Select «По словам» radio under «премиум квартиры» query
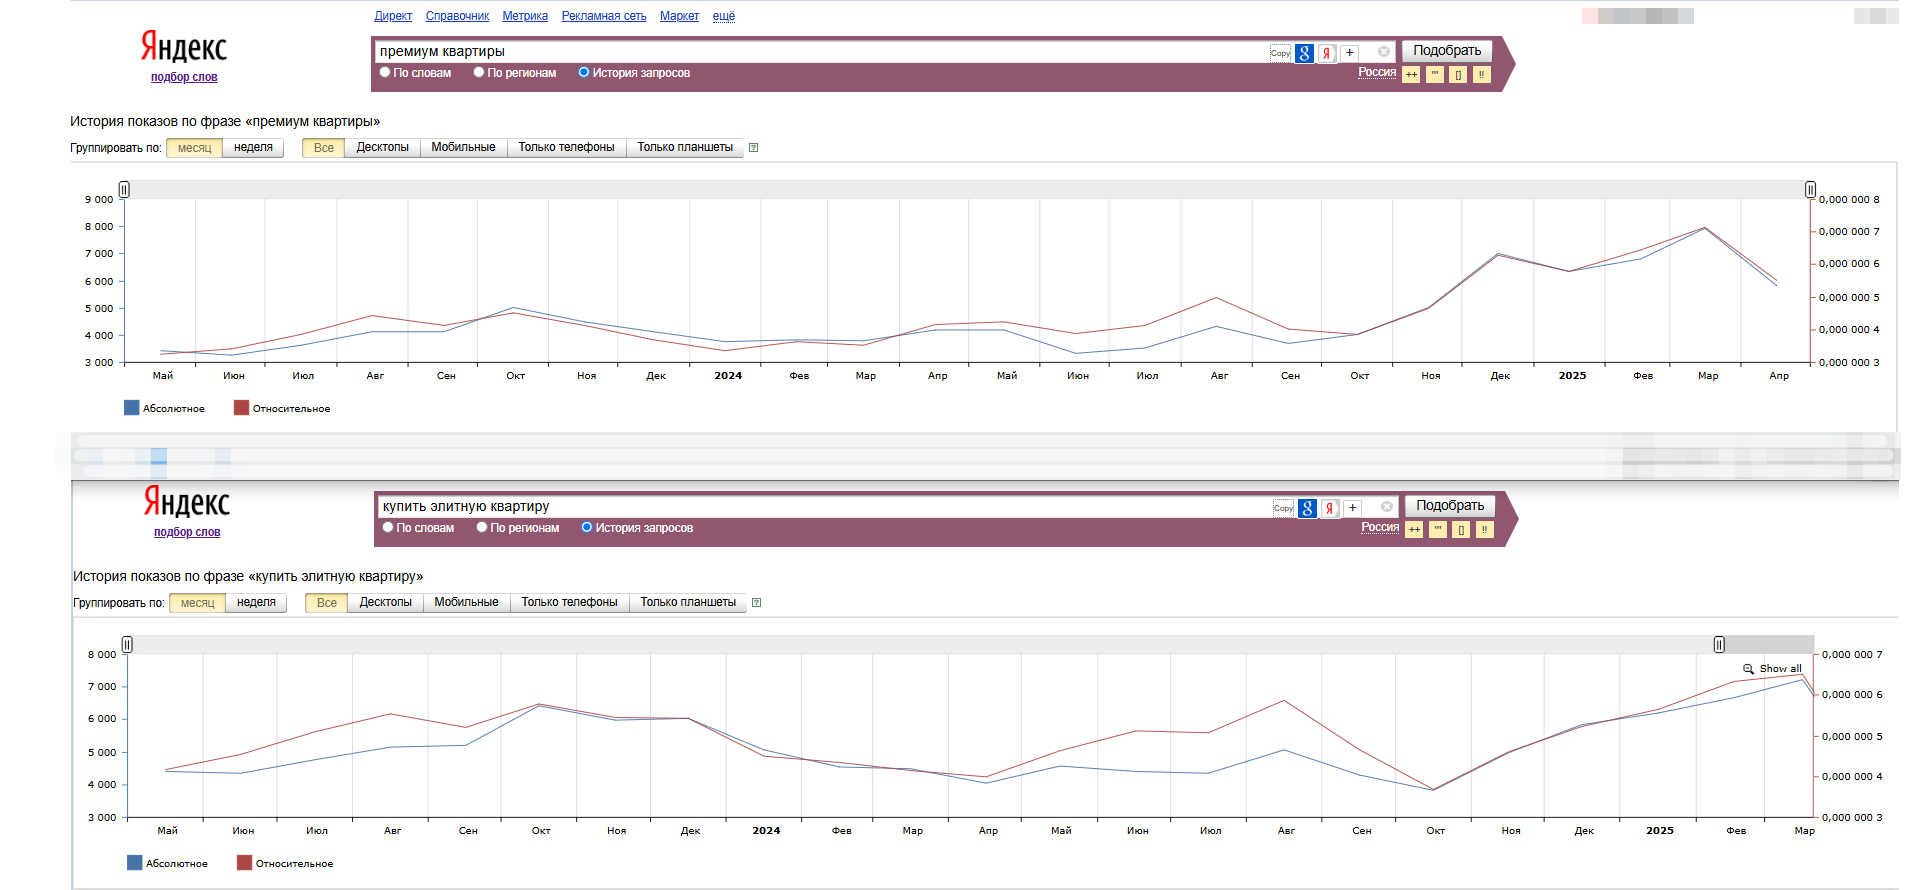This screenshot has height=890, width=1928. pyautogui.click(x=385, y=73)
